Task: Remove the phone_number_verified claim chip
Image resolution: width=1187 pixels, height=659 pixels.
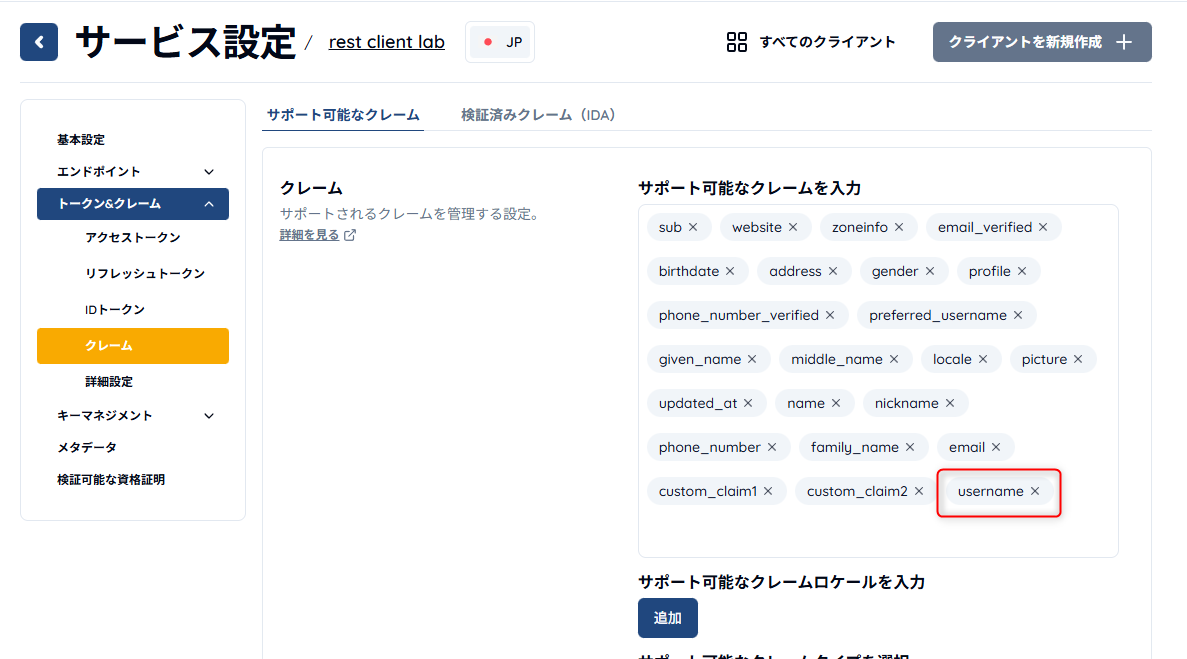Action: coord(830,315)
